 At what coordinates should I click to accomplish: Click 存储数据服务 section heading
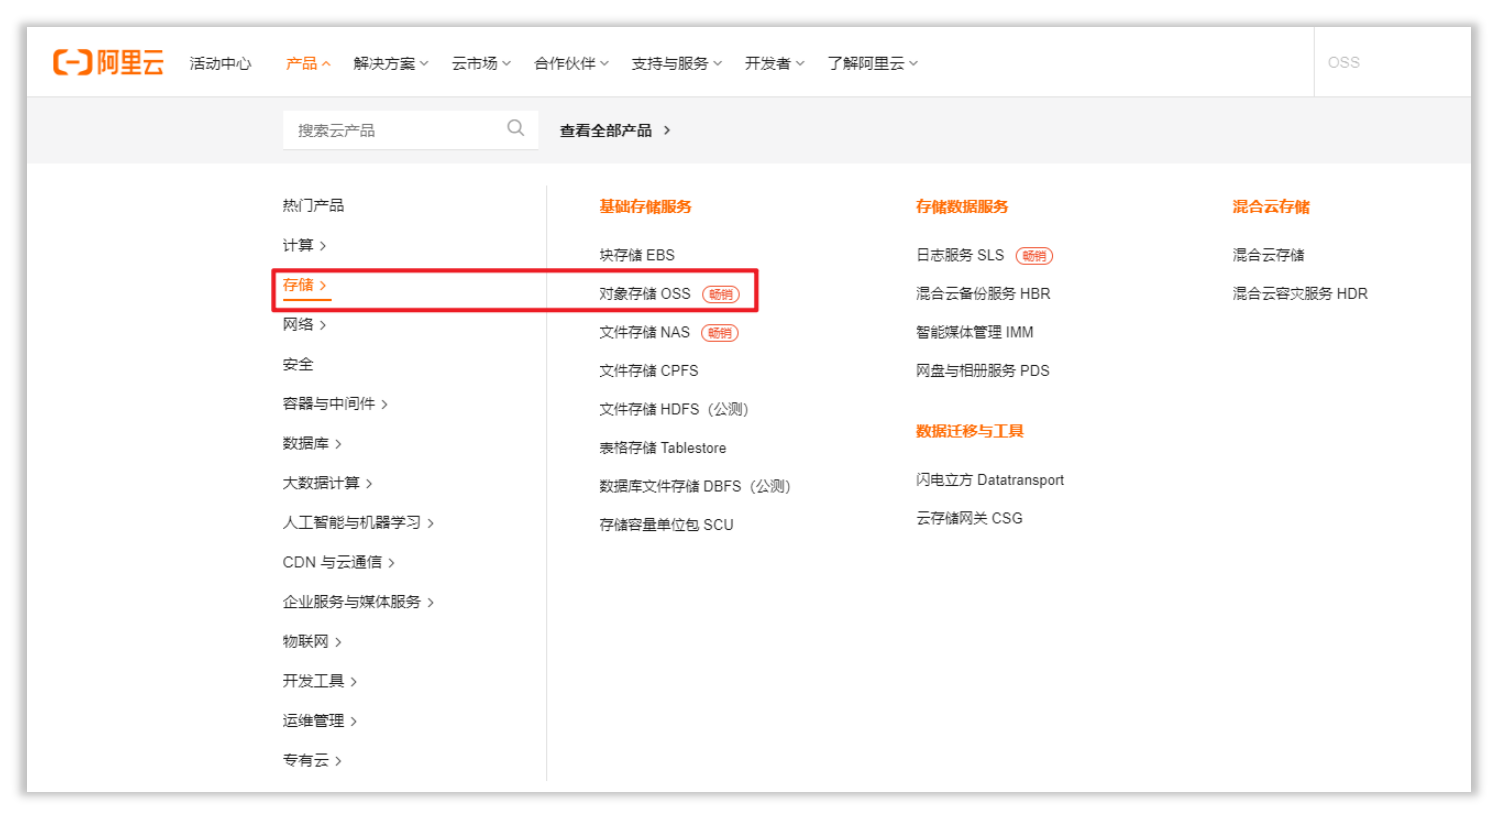(x=962, y=206)
